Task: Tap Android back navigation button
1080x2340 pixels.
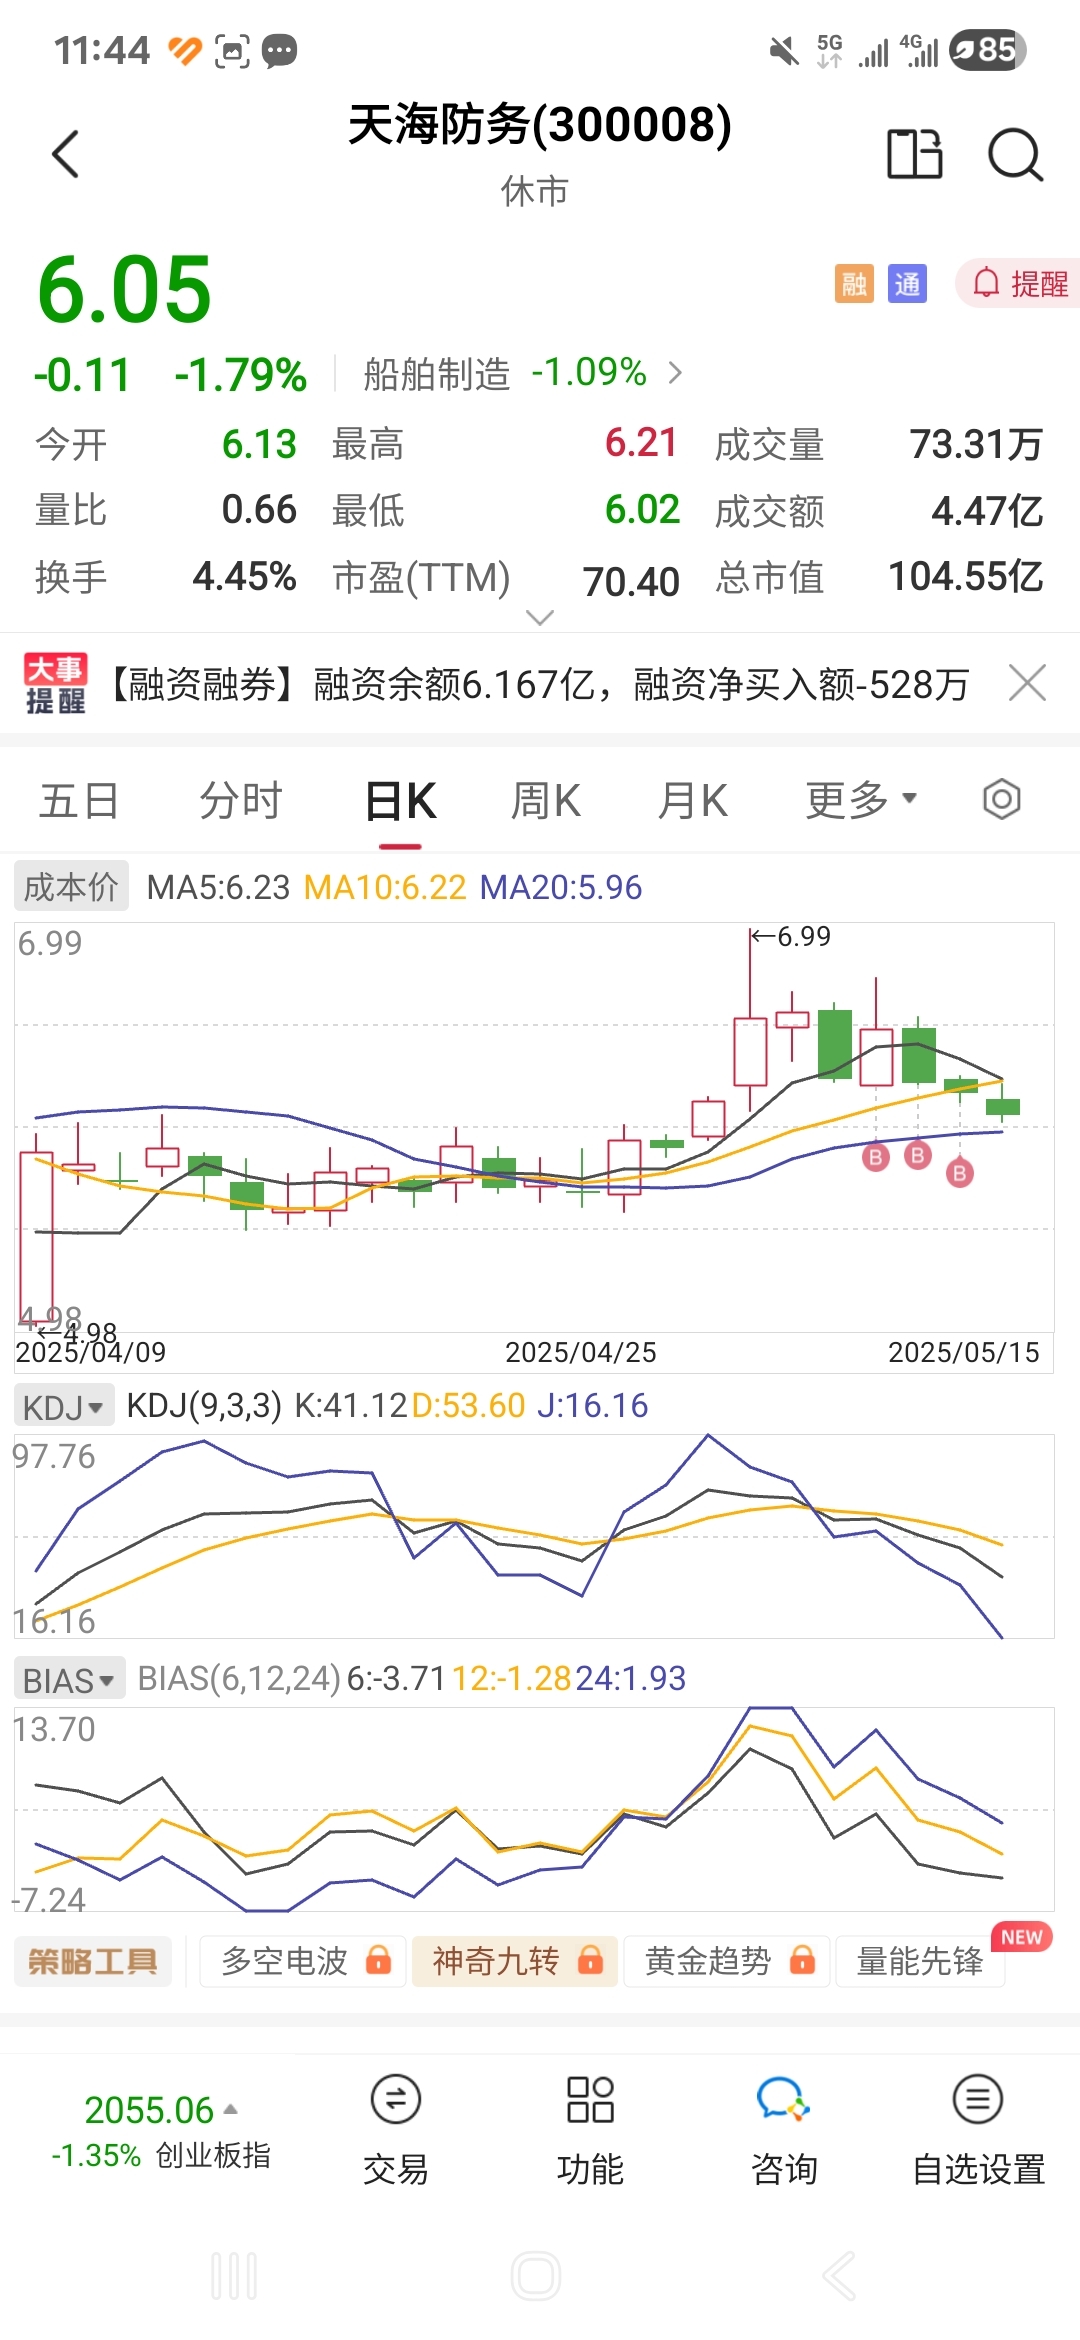Action: [839, 2277]
